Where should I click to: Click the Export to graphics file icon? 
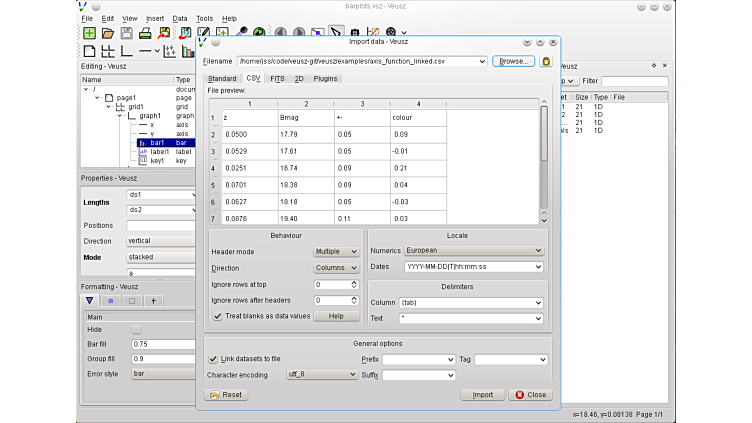pyautogui.click(x=164, y=33)
